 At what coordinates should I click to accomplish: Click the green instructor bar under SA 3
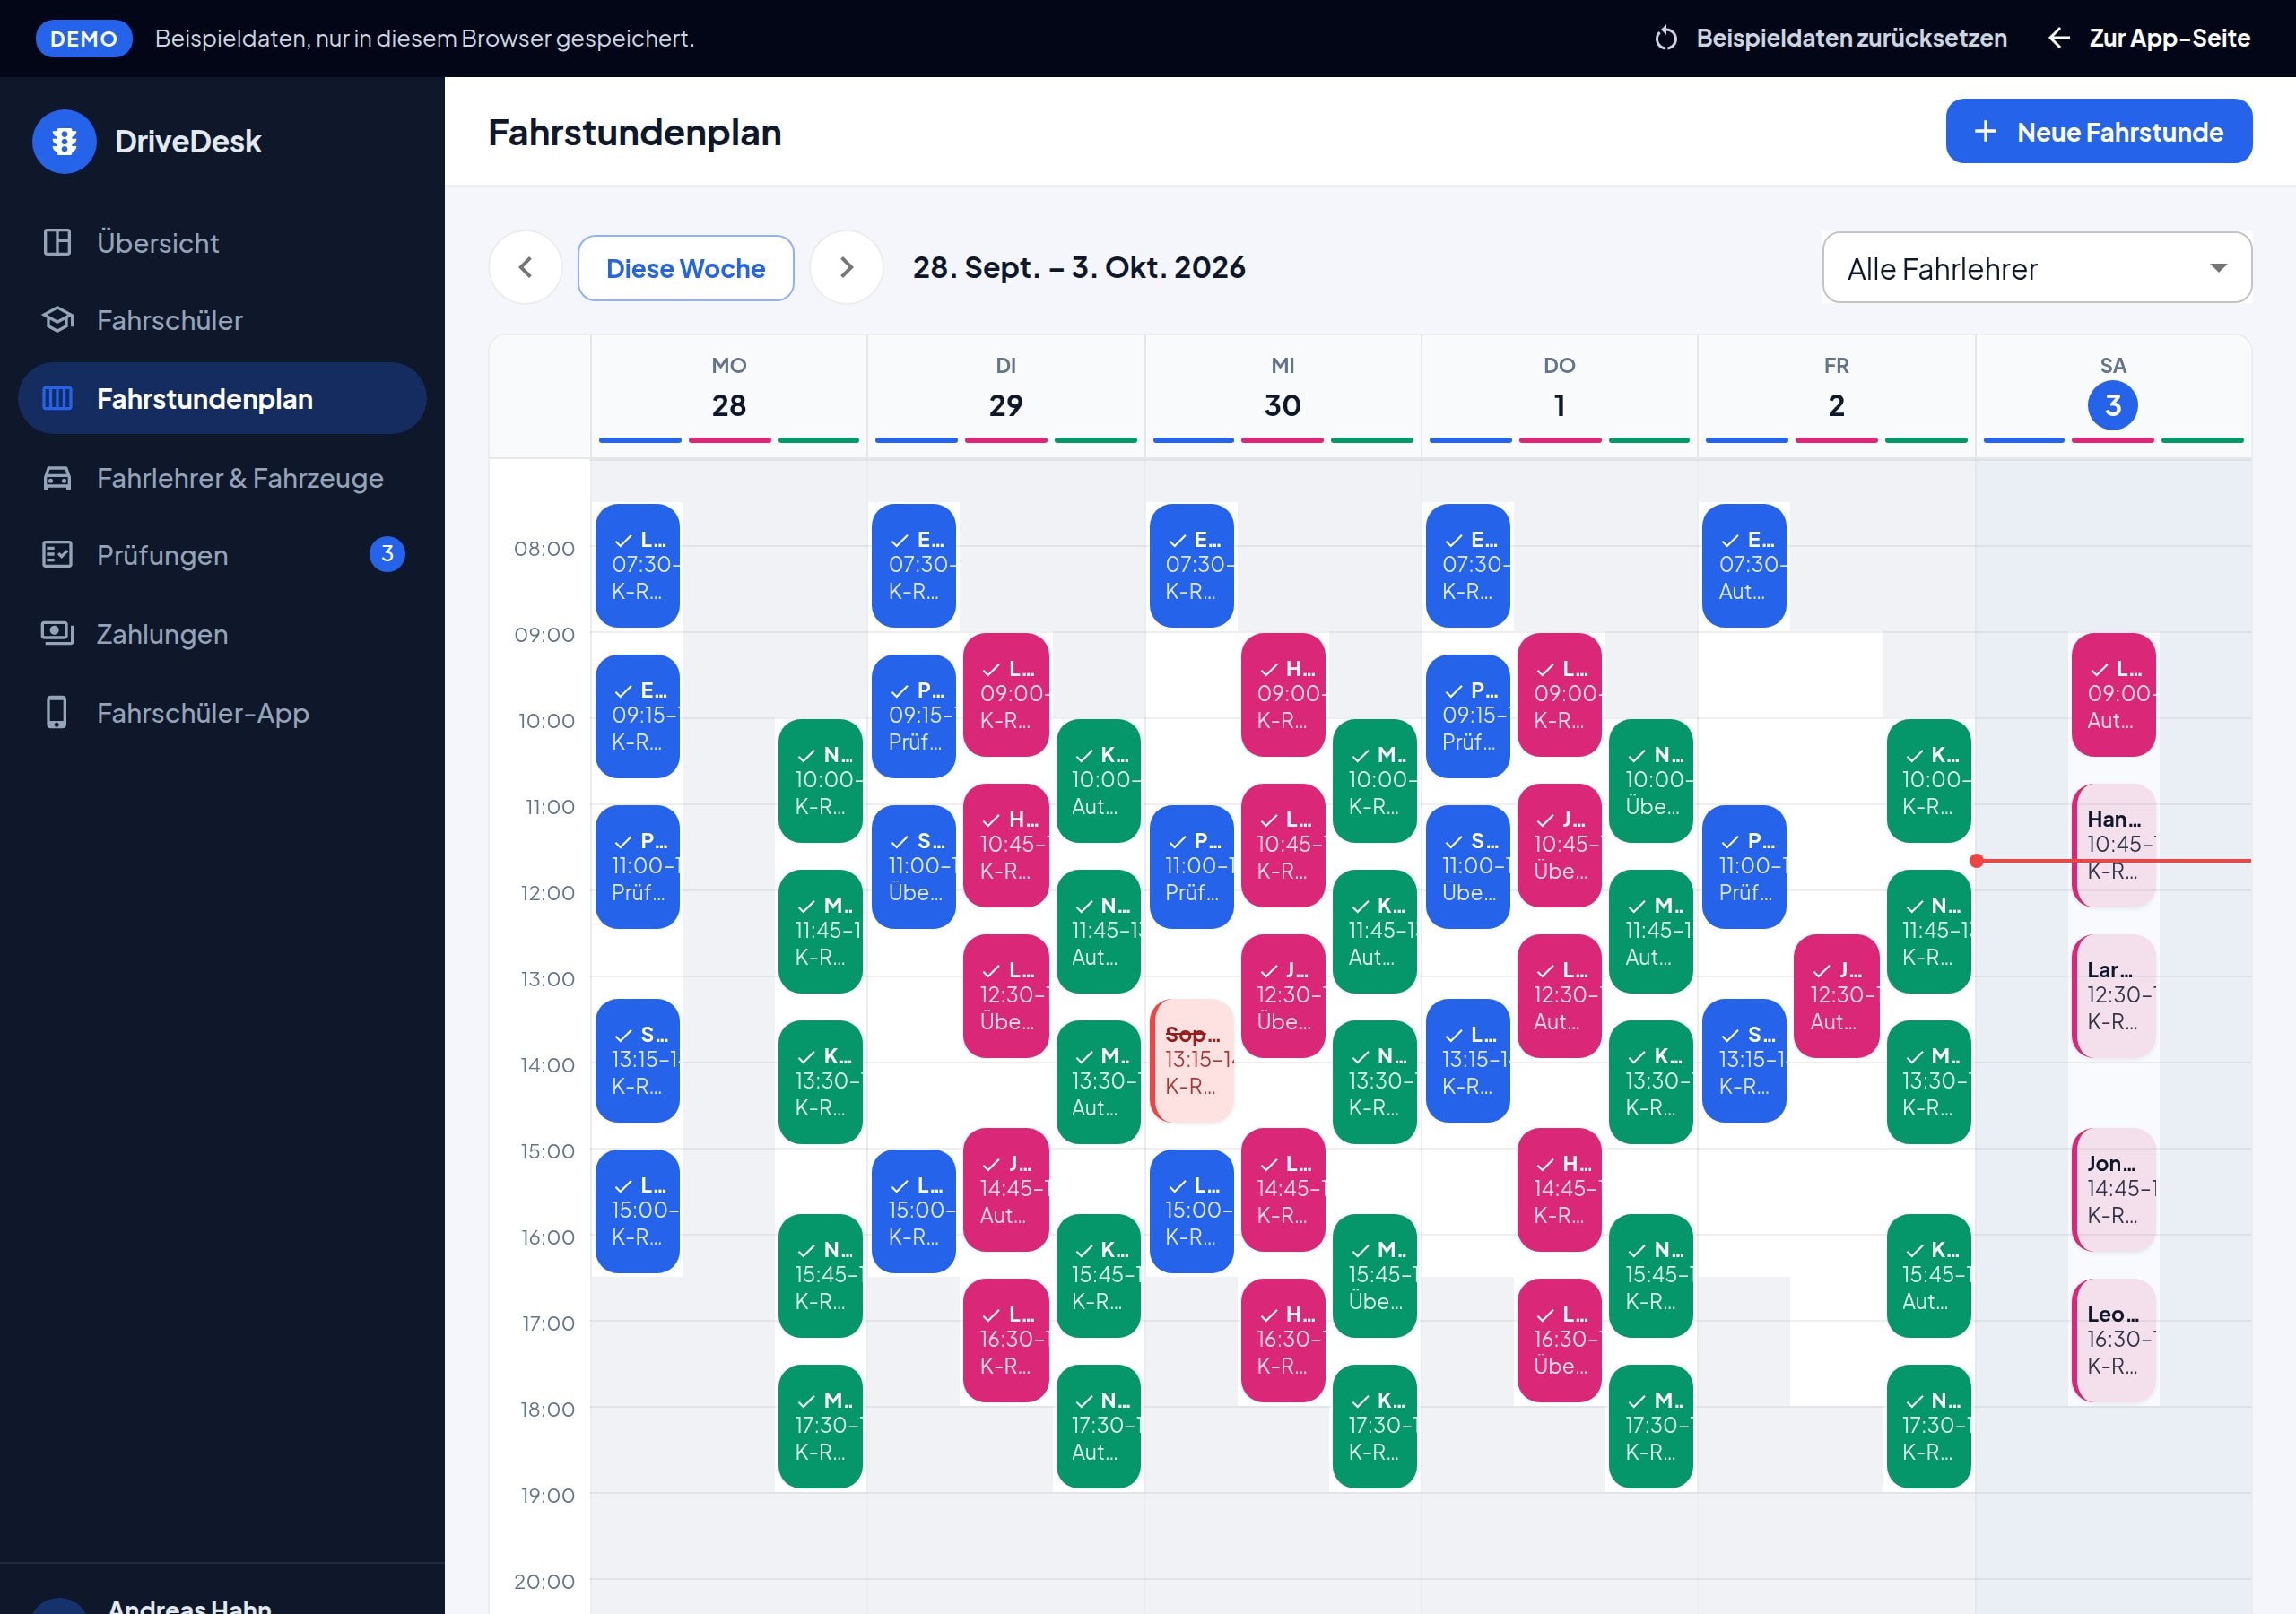click(x=2202, y=440)
